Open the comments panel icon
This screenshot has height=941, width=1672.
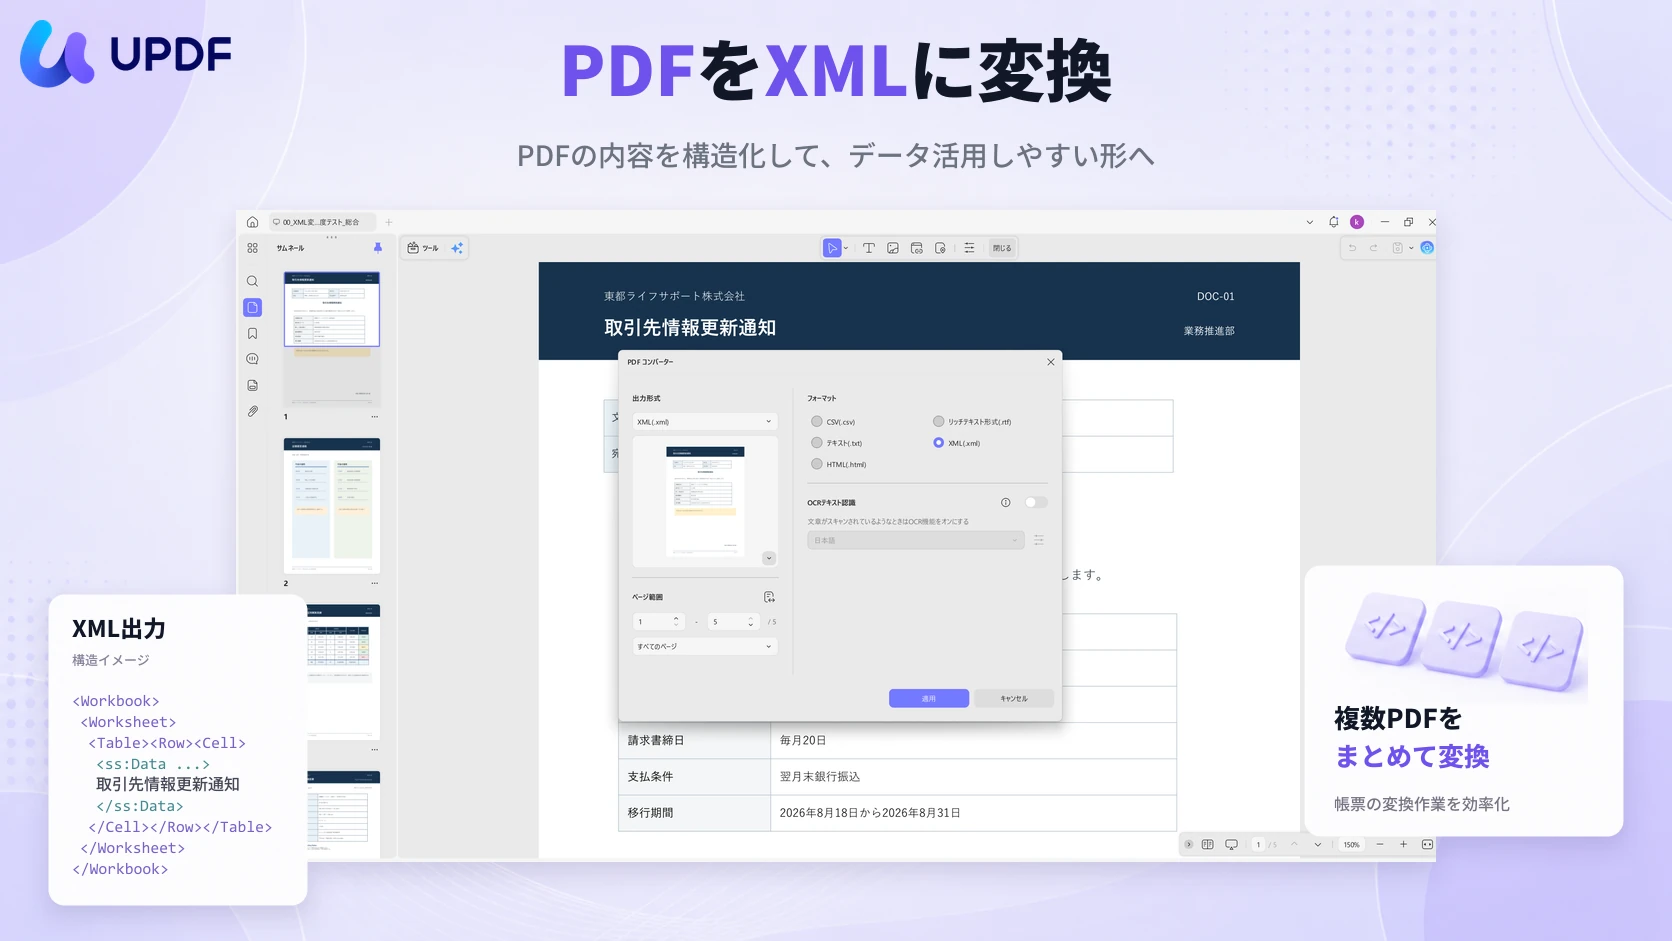click(x=252, y=359)
